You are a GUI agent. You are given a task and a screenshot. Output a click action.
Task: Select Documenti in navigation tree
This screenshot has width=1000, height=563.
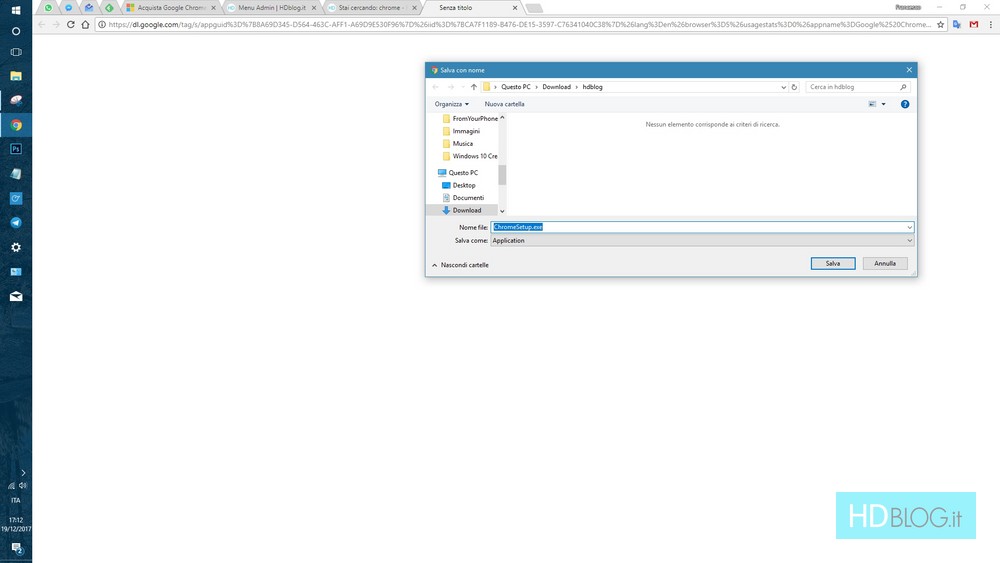coord(463,198)
